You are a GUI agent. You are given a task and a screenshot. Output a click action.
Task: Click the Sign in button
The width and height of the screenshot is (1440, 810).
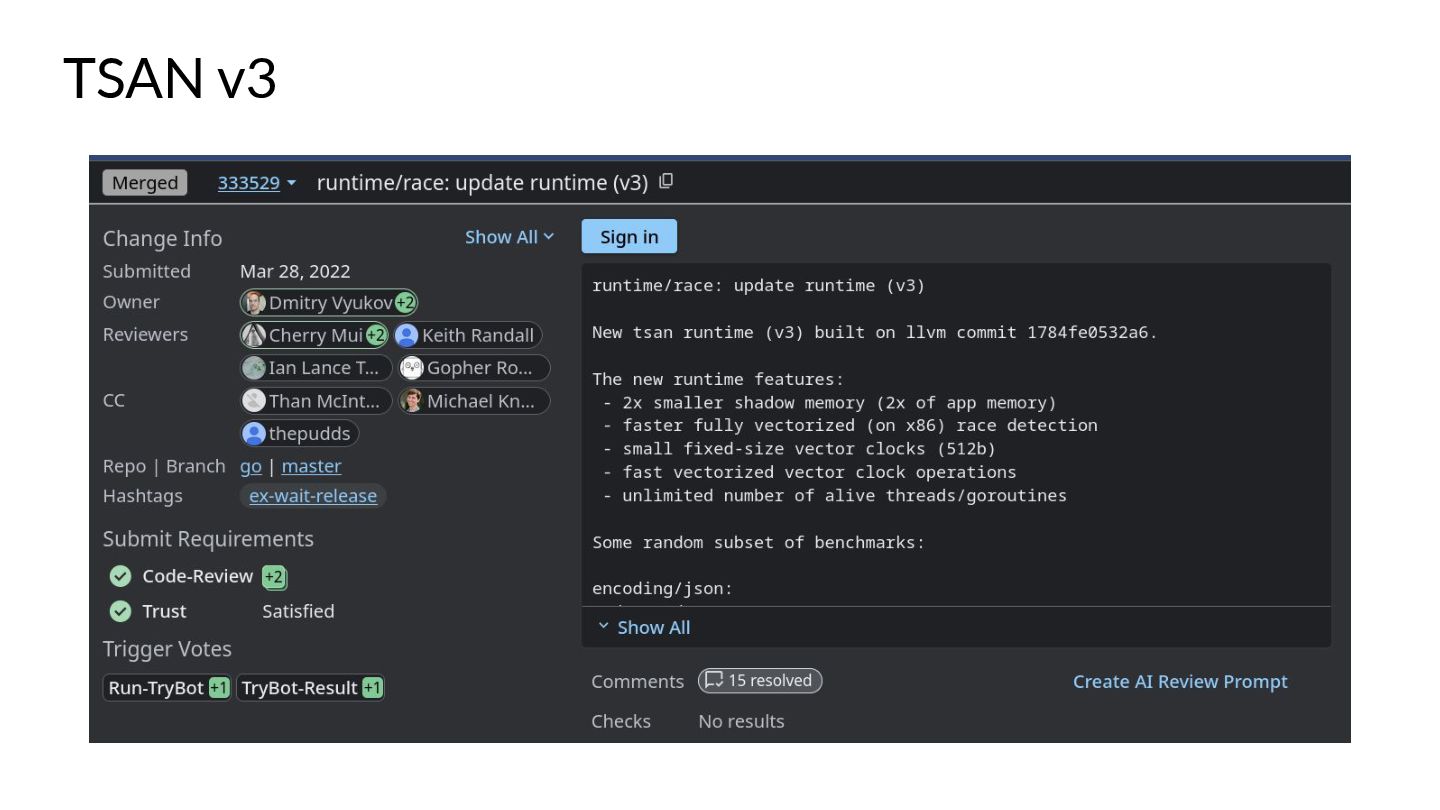(629, 236)
